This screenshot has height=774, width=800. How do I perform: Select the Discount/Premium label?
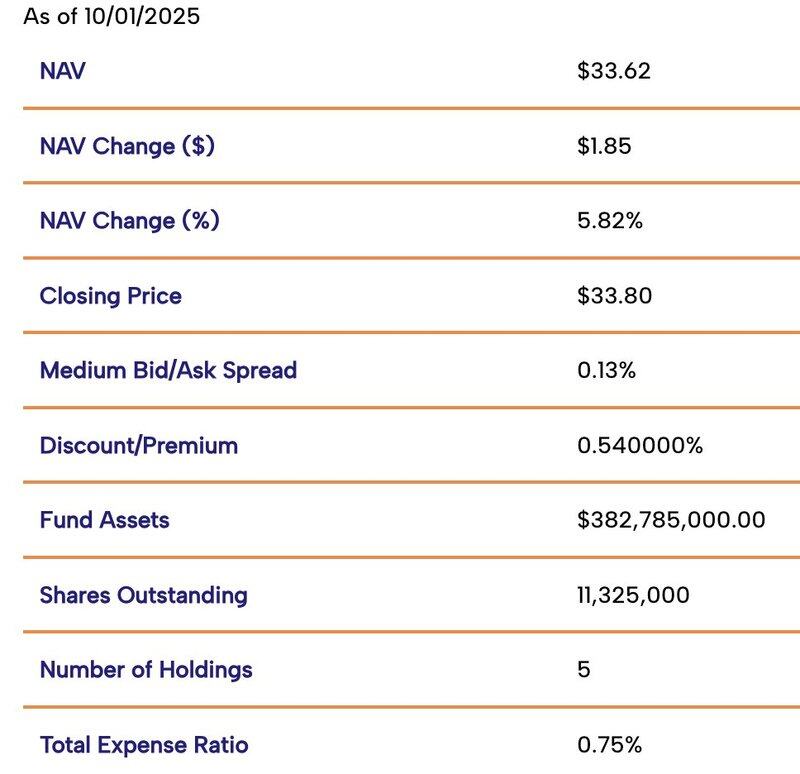tap(138, 445)
